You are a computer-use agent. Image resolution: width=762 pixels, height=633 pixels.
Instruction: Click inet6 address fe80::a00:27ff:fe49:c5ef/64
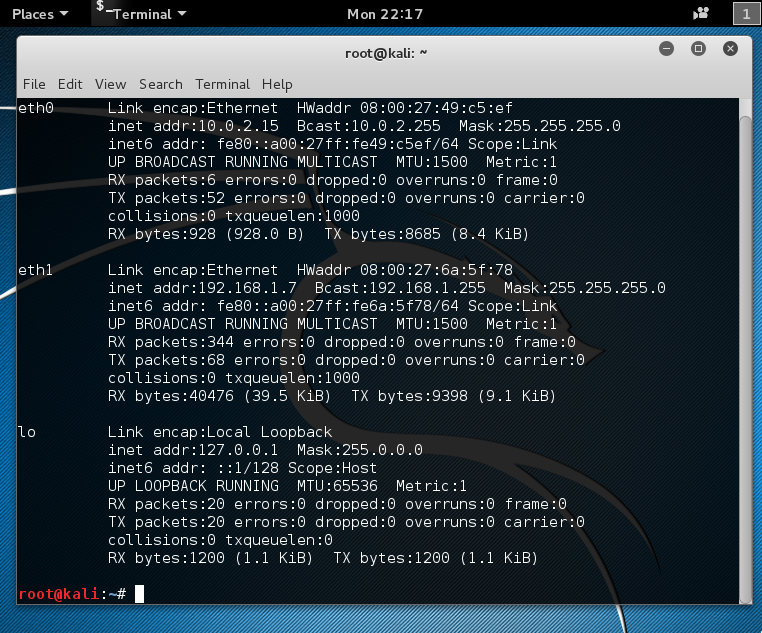pos(337,144)
